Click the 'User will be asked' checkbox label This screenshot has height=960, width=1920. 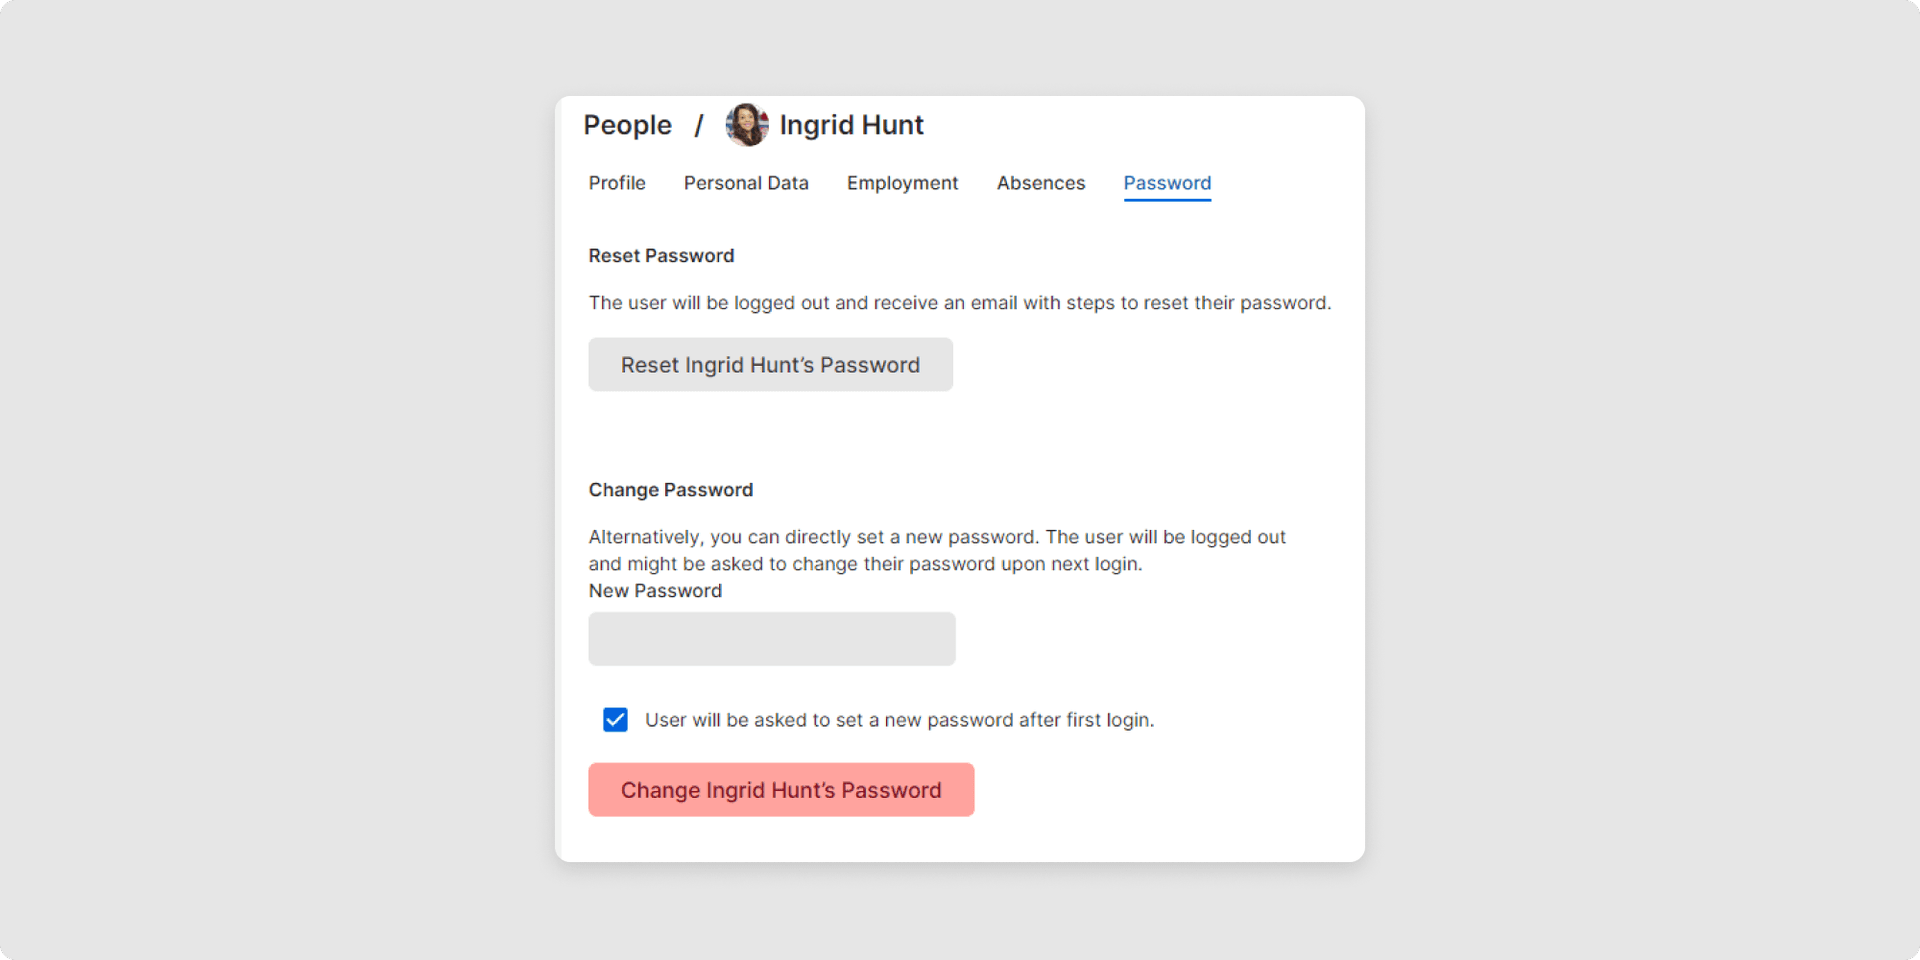click(899, 720)
